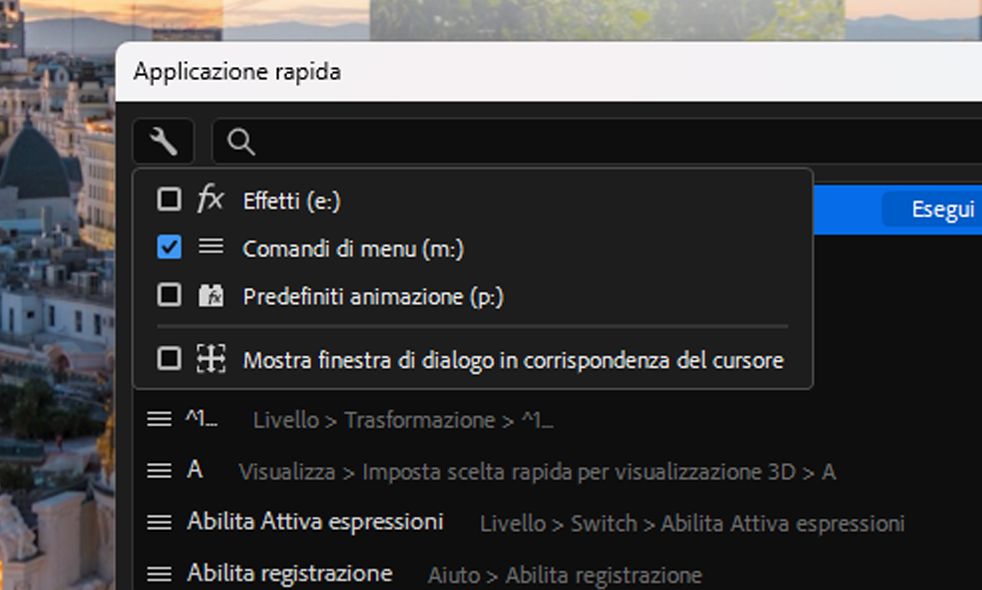Choose the Abilita registrazione command
The width and height of the screenshot is (982, 590).
289,574
